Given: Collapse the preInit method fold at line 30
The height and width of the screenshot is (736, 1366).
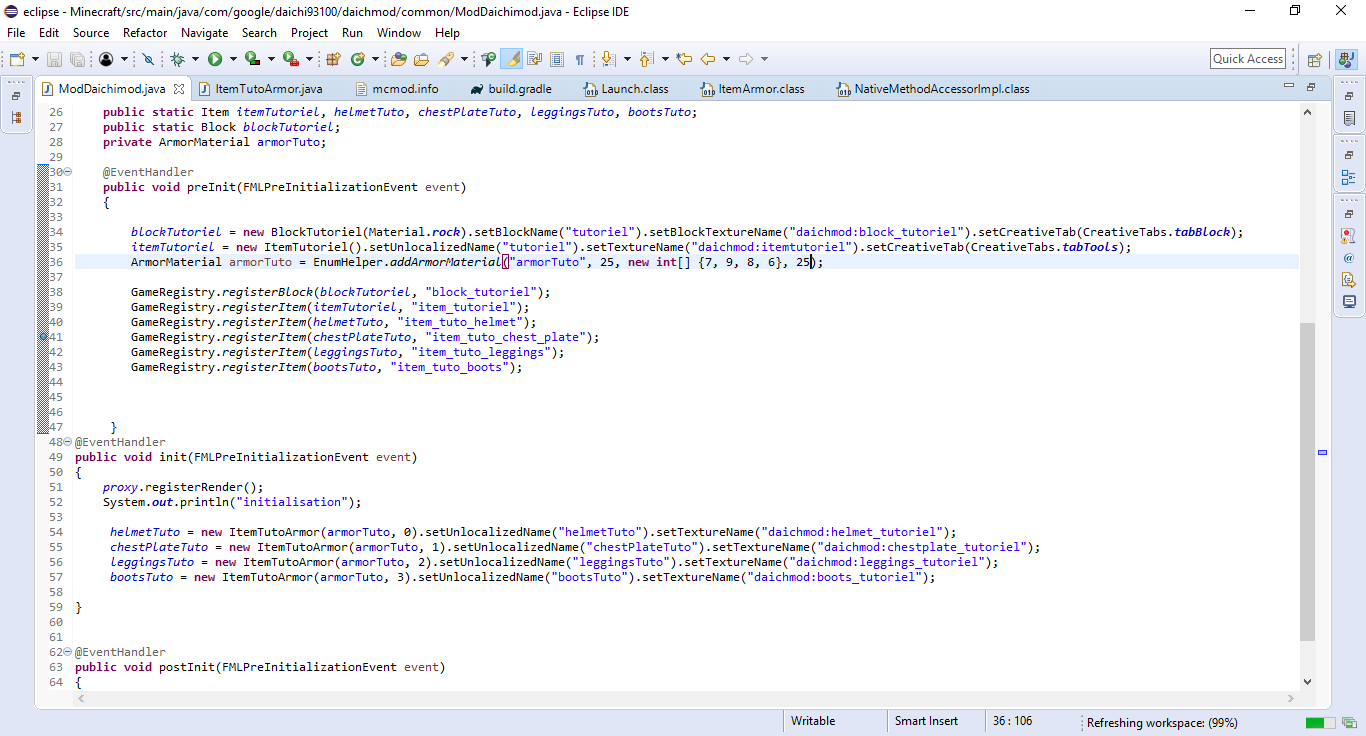Looking at the screenshot, I should (x=68, y=172).
